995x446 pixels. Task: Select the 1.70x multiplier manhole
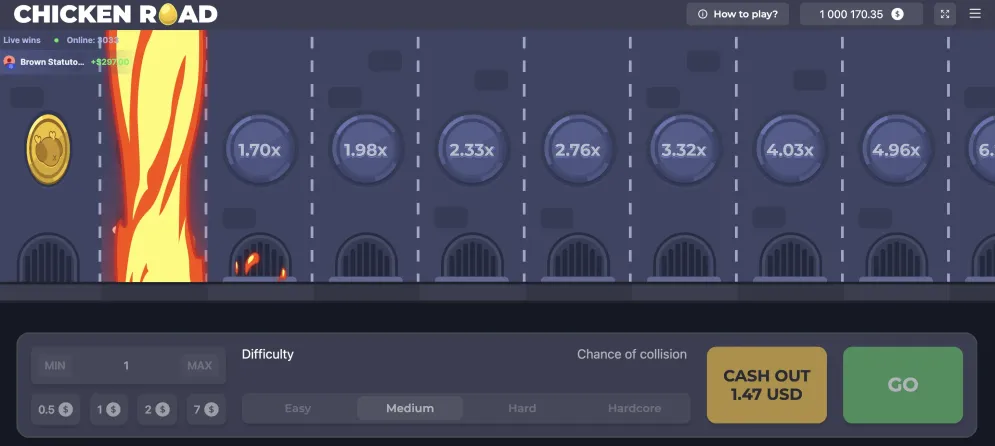[260, 150]
